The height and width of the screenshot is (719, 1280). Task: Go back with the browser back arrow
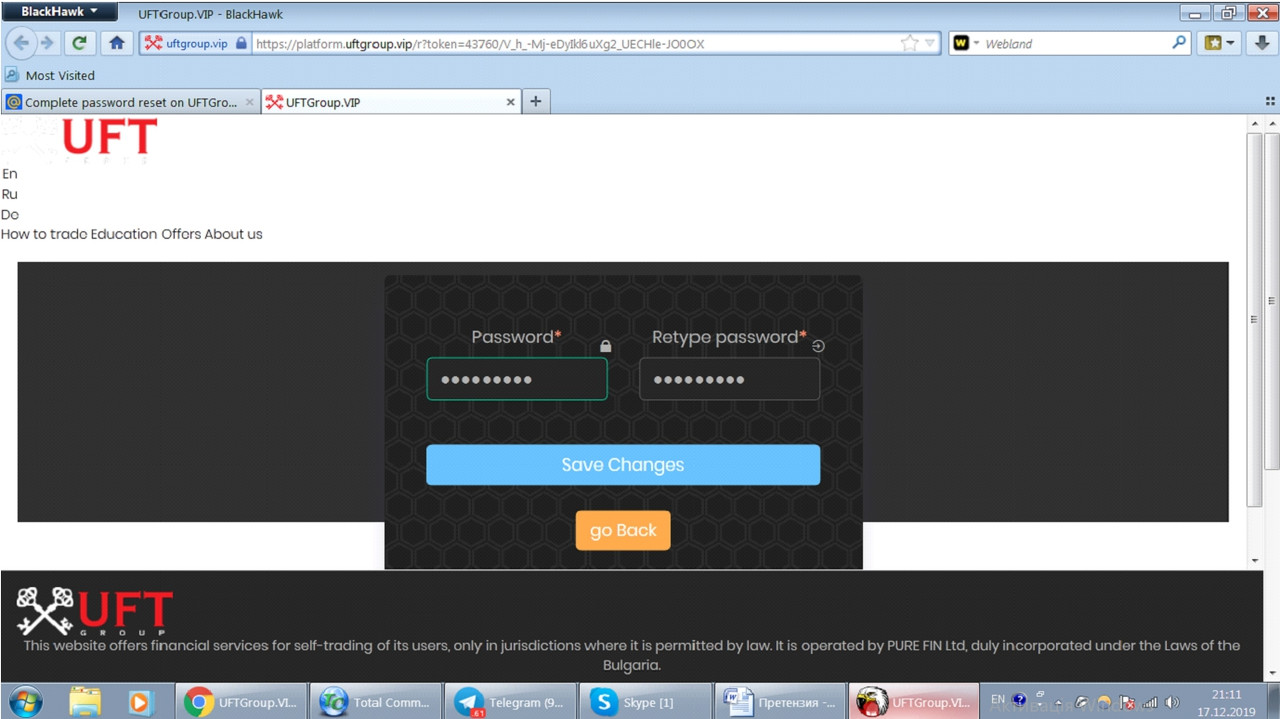point(22,43)
